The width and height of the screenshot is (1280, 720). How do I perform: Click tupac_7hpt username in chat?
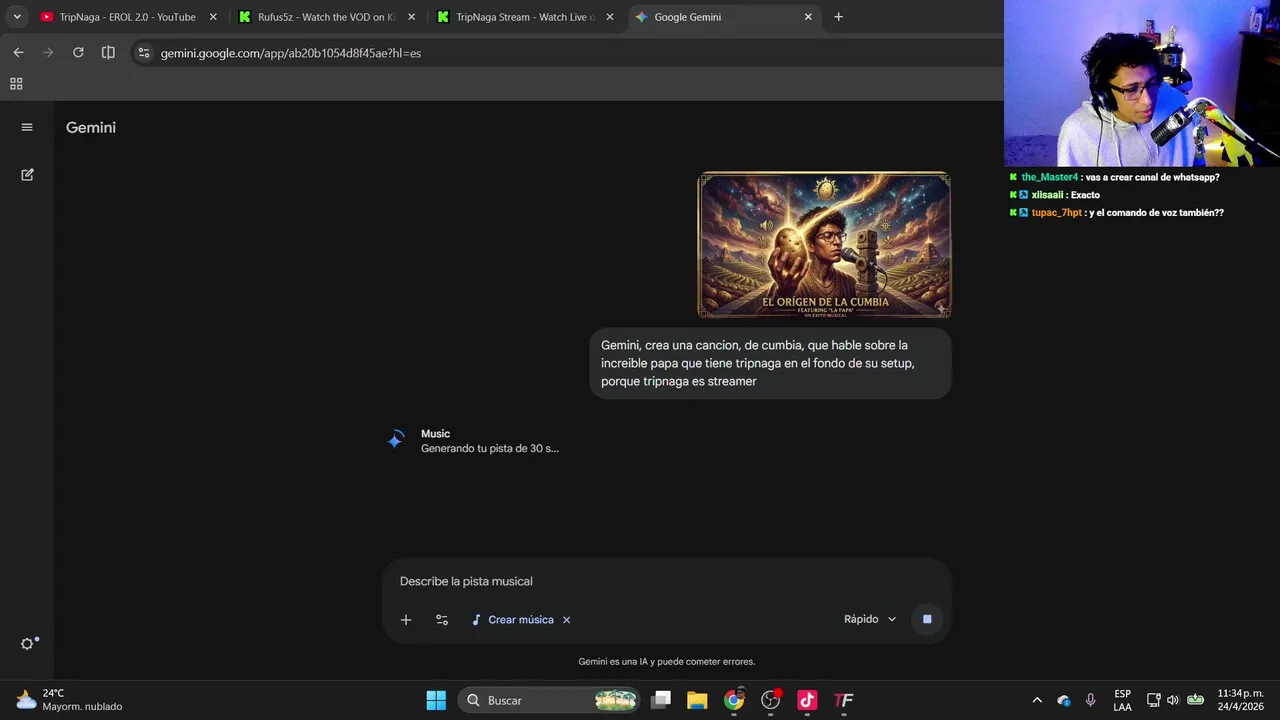tap(1056, 213)
